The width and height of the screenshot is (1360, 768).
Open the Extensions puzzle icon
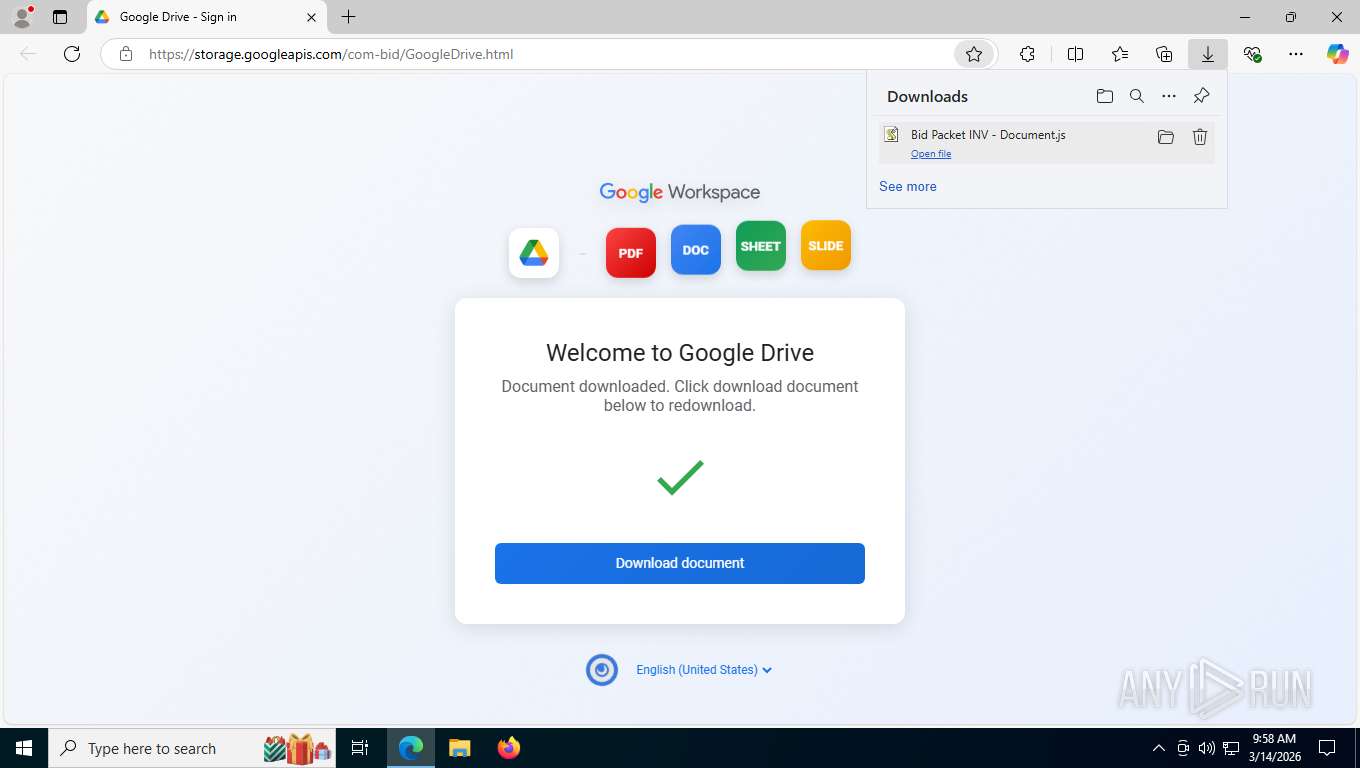(x=1027, y=54)
